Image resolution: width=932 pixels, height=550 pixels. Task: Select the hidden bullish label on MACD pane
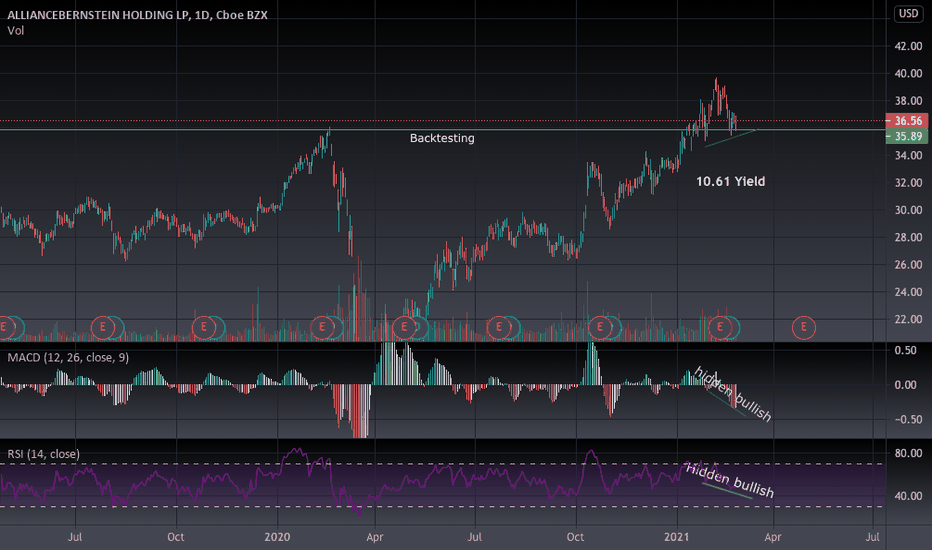[x=732, y=394]
